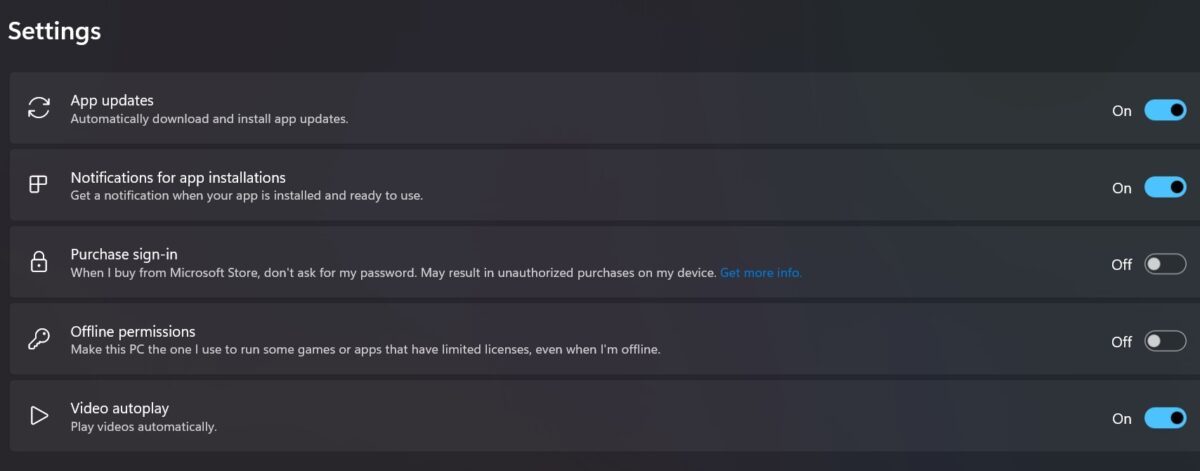Viewport: 1200px width, 471px height.
Task: Click the Video autoplay title label
Action: coord(118,408)
